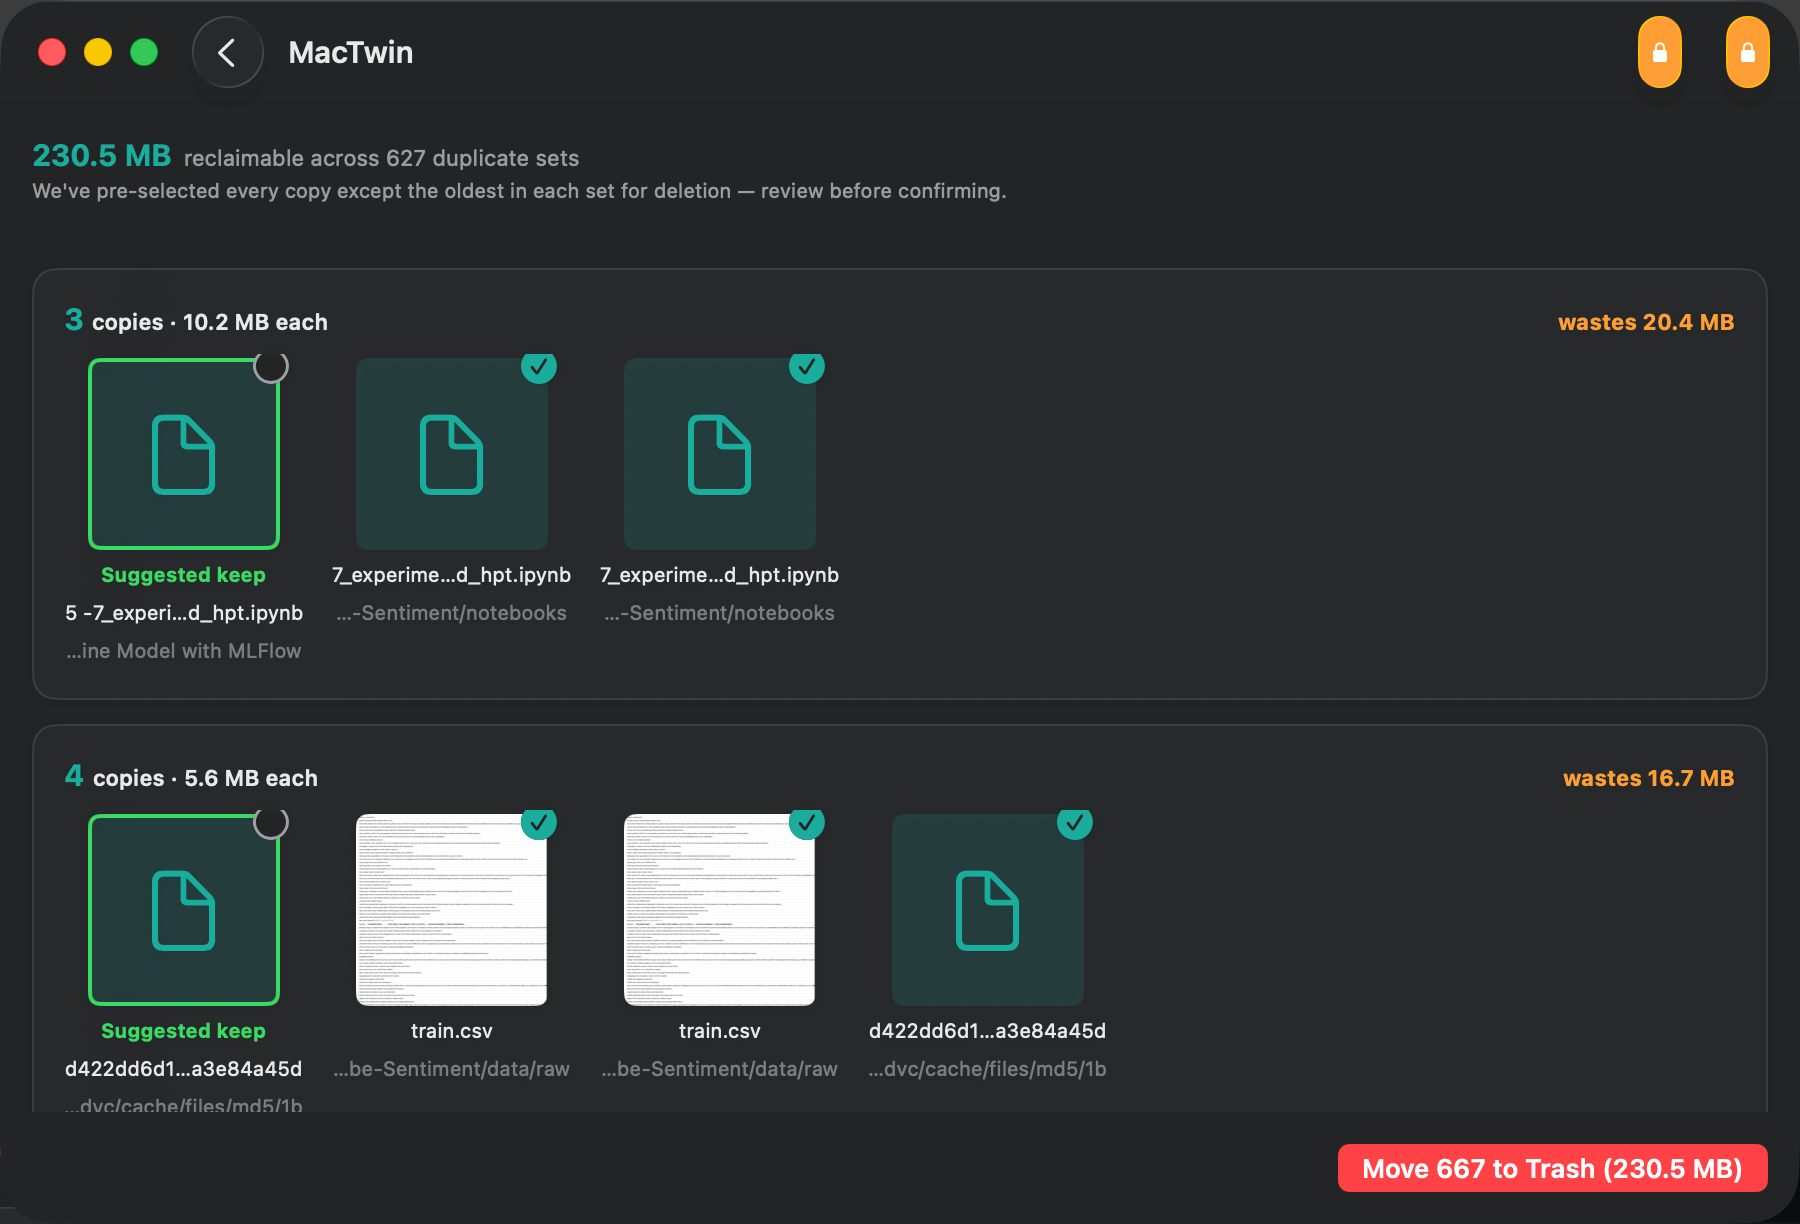
Task: Click the green zoom window button
Action: pyautogui.click(x=144, y=52)
